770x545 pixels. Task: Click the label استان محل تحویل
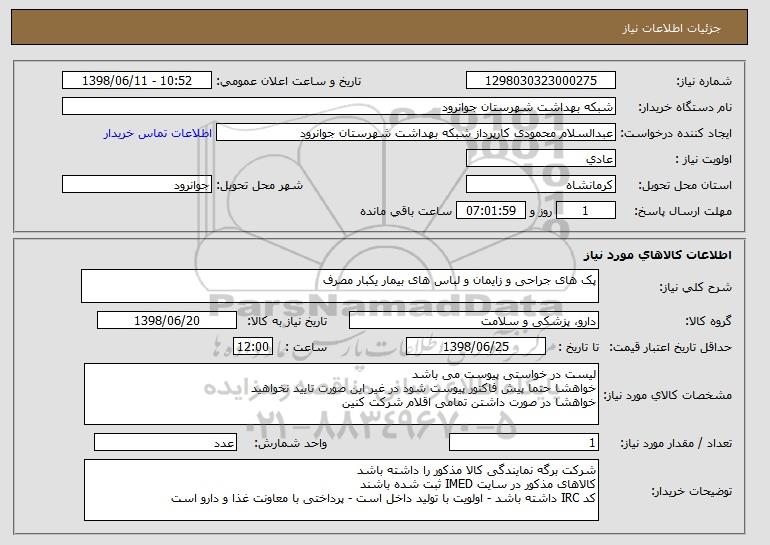[685, 185]
